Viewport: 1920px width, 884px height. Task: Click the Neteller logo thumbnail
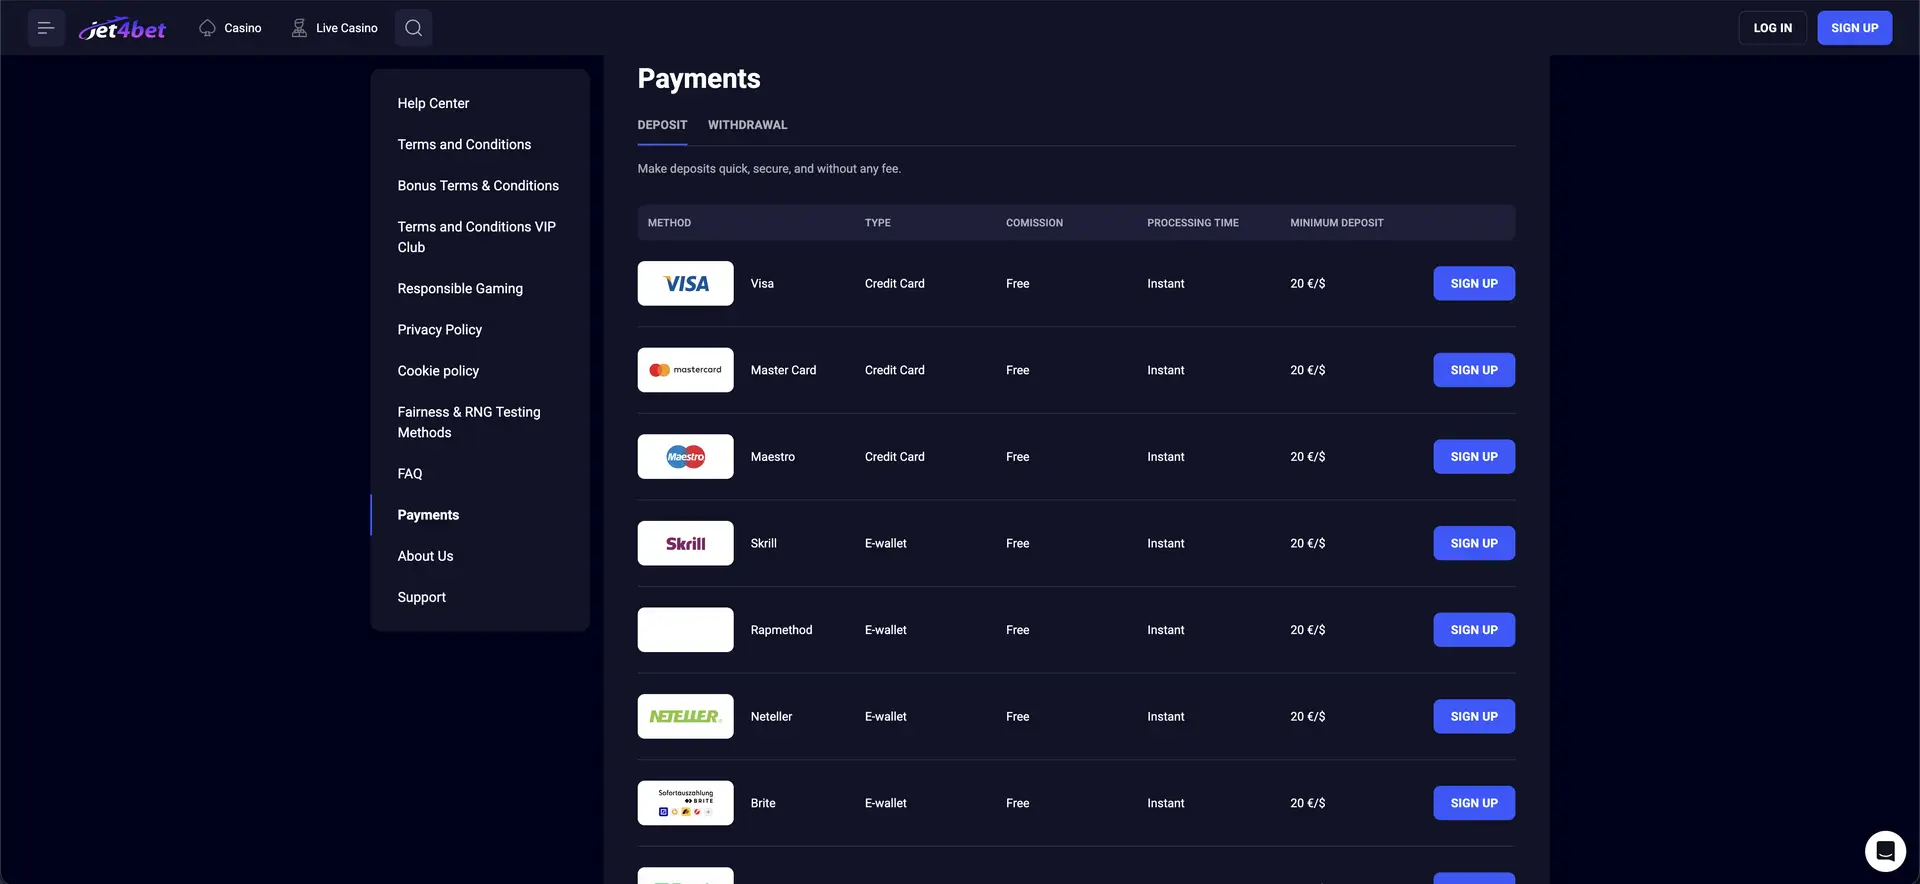pos(685,717)
